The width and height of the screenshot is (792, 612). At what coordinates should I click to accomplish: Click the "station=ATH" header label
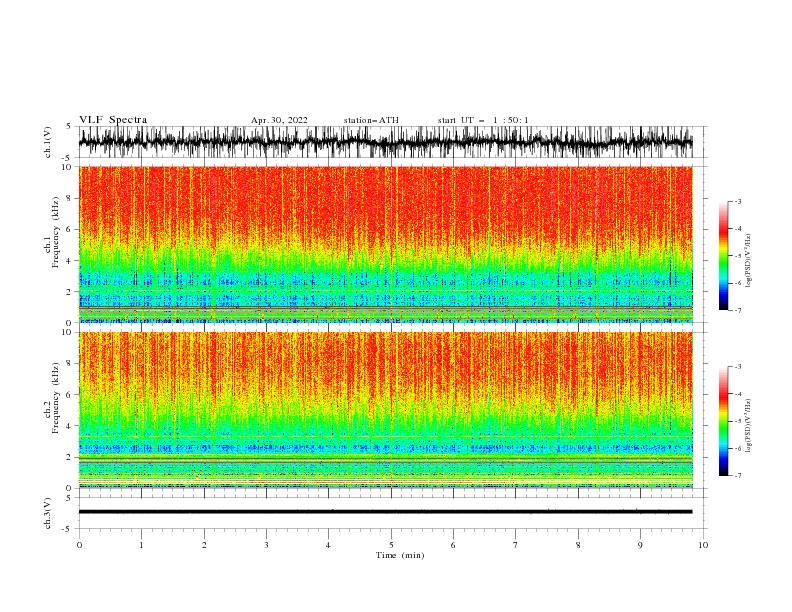click(371, 120)
